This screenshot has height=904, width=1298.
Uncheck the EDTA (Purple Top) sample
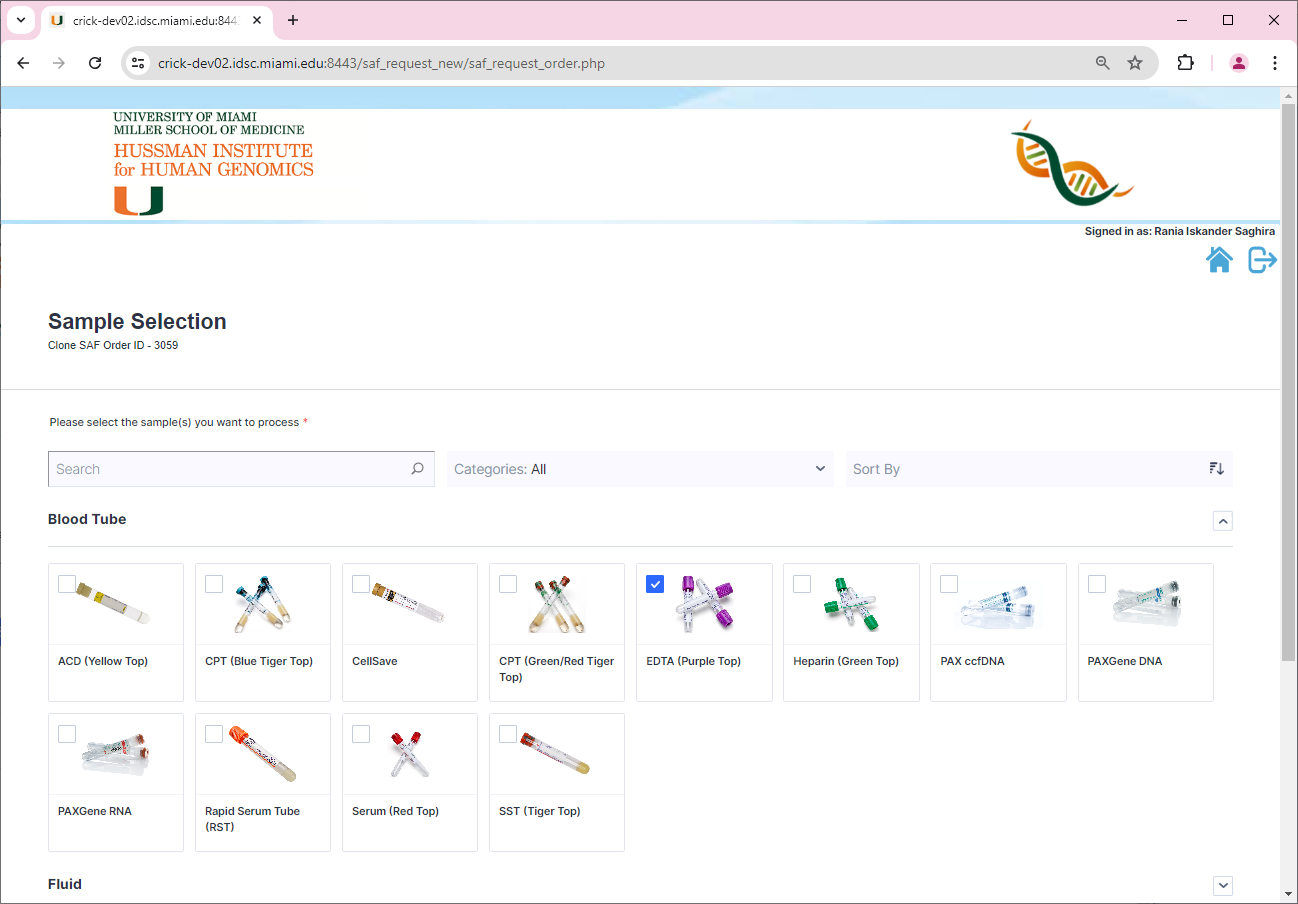coord(654,583)
